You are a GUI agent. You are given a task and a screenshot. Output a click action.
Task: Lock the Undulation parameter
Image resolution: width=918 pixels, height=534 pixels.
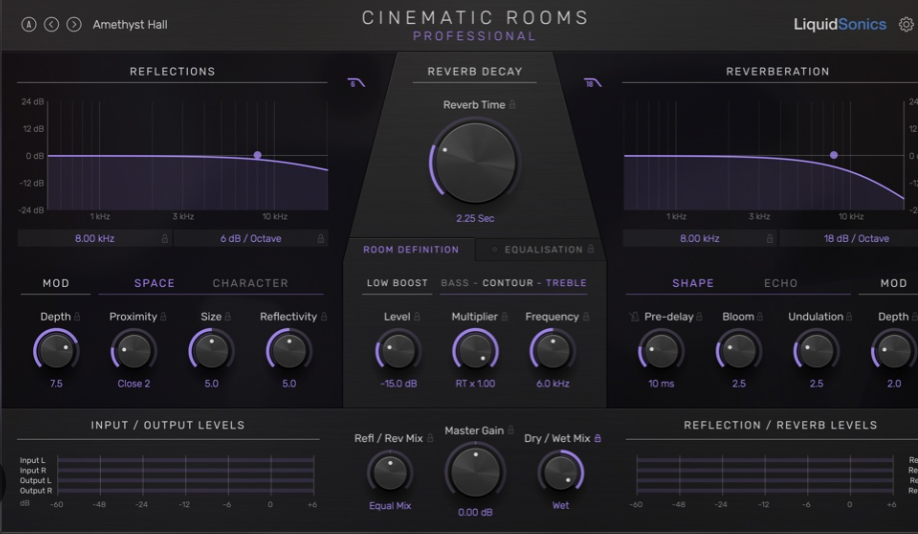click(848, 316)
